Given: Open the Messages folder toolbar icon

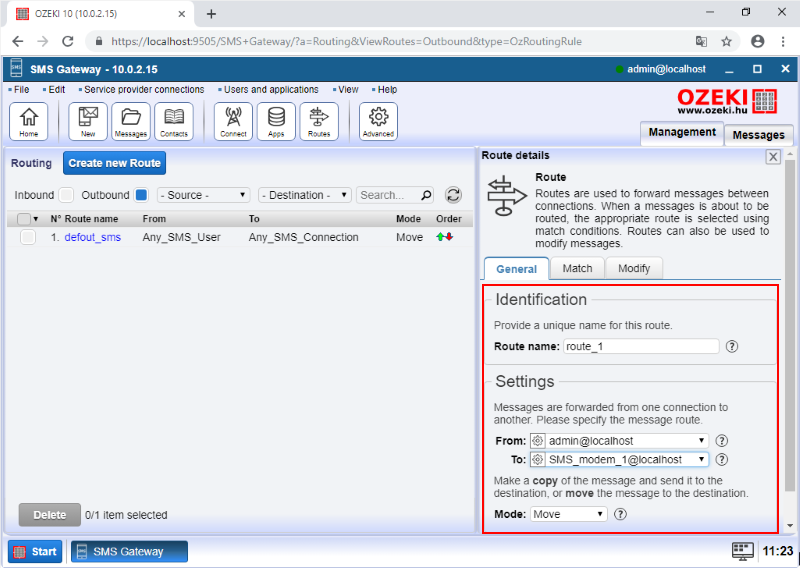Looking at the screenshot, I should [x=131, y=121].
